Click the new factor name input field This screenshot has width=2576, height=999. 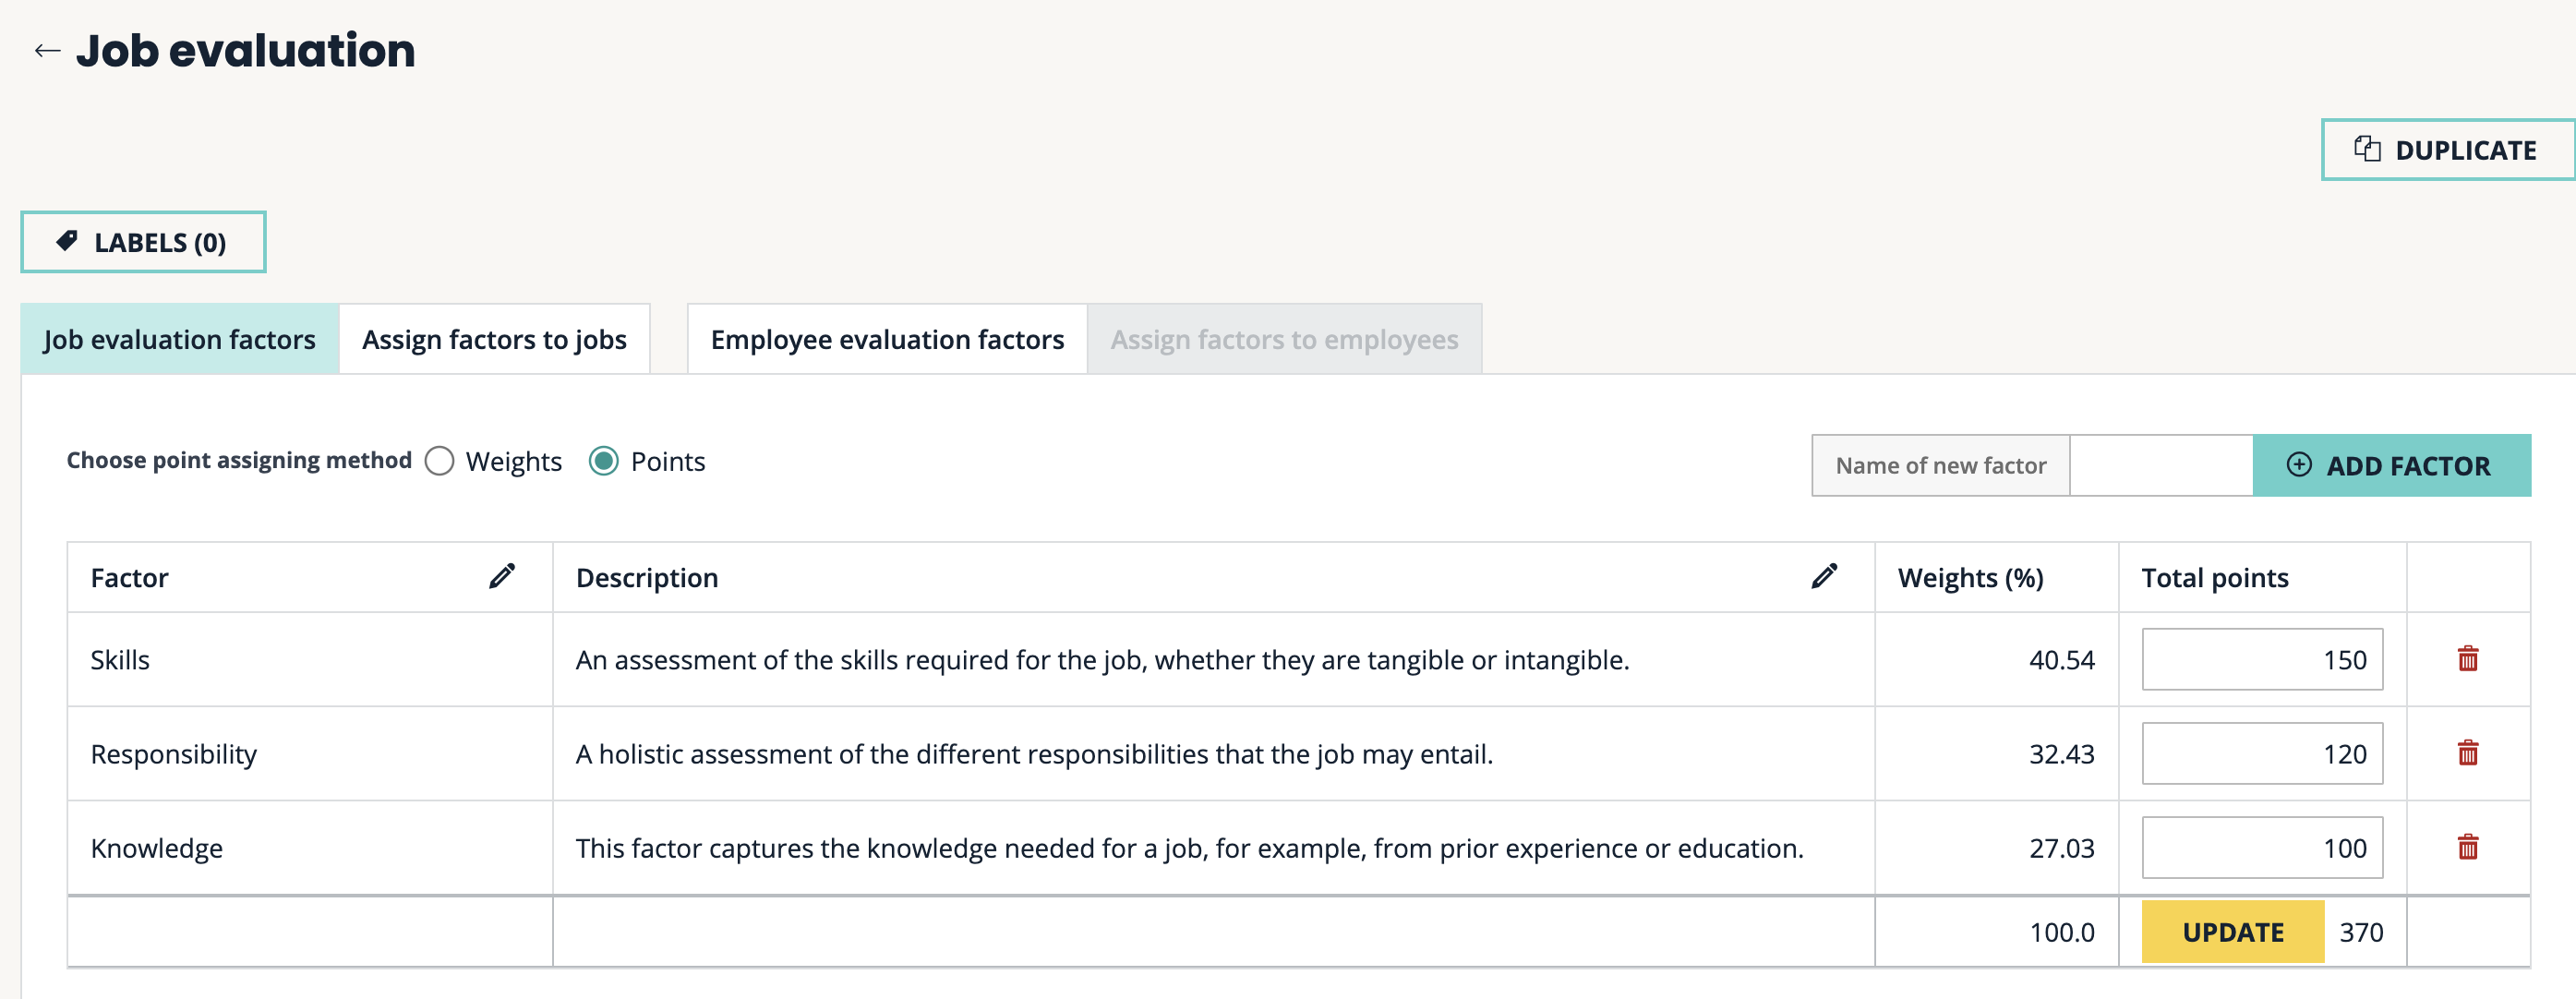tap(2160, 466)
